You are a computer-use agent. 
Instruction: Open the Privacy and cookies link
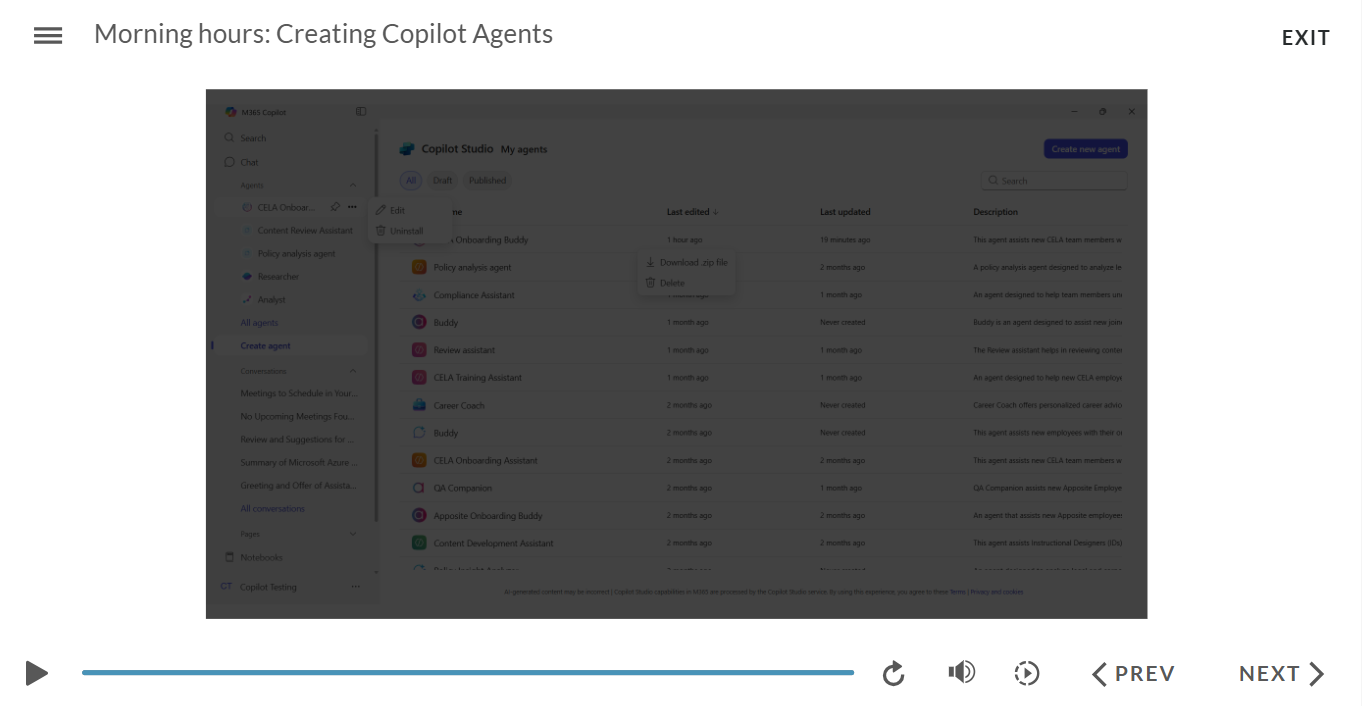(x=997, y=592)
